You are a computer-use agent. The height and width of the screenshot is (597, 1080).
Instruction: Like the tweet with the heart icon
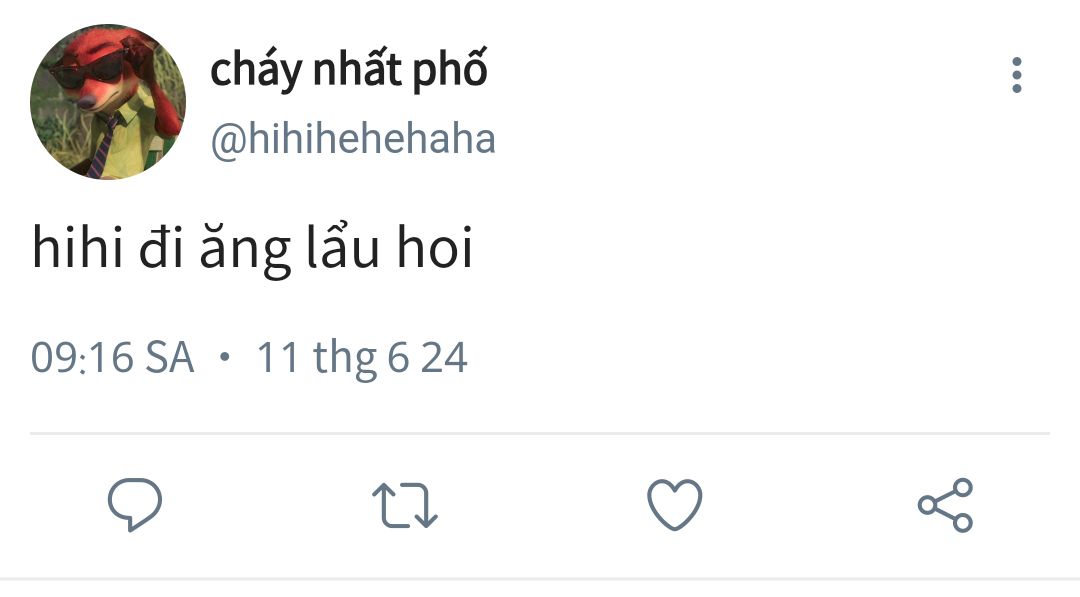pos(675,505)
